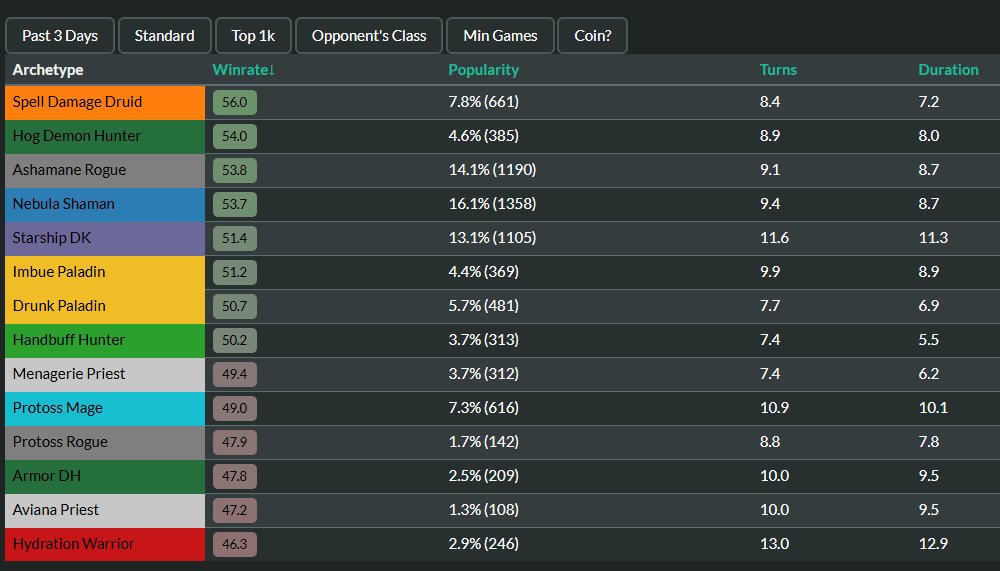Open the Past 3 Days period dropdown
Image resolution: width=1000 pixels, height=571 pixels.
(60, 36)
